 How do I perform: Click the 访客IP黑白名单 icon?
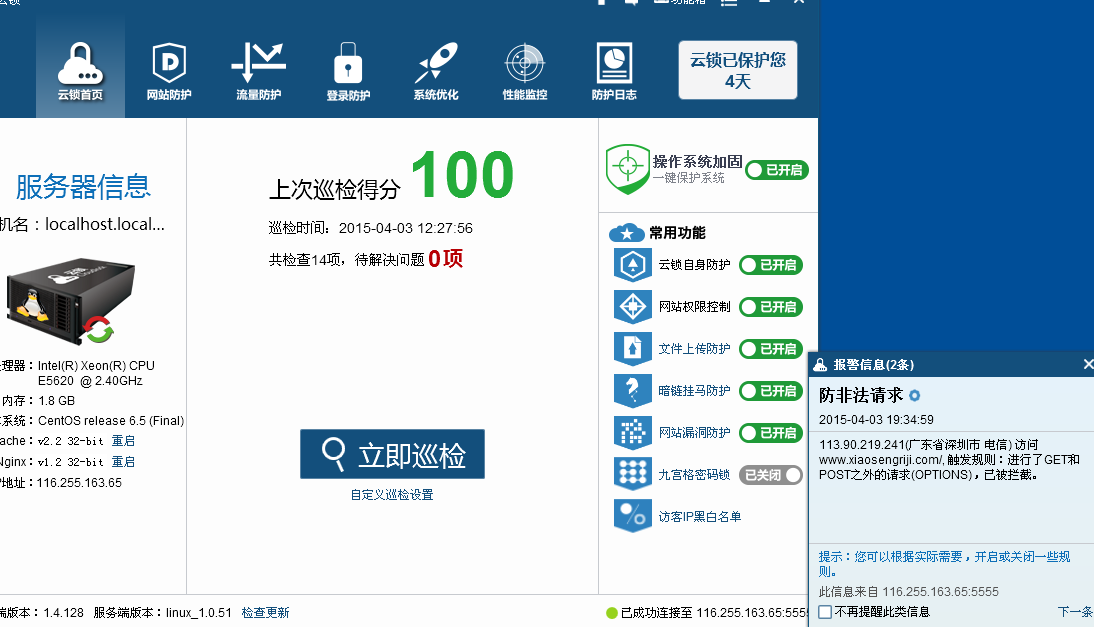pos(632,516)
